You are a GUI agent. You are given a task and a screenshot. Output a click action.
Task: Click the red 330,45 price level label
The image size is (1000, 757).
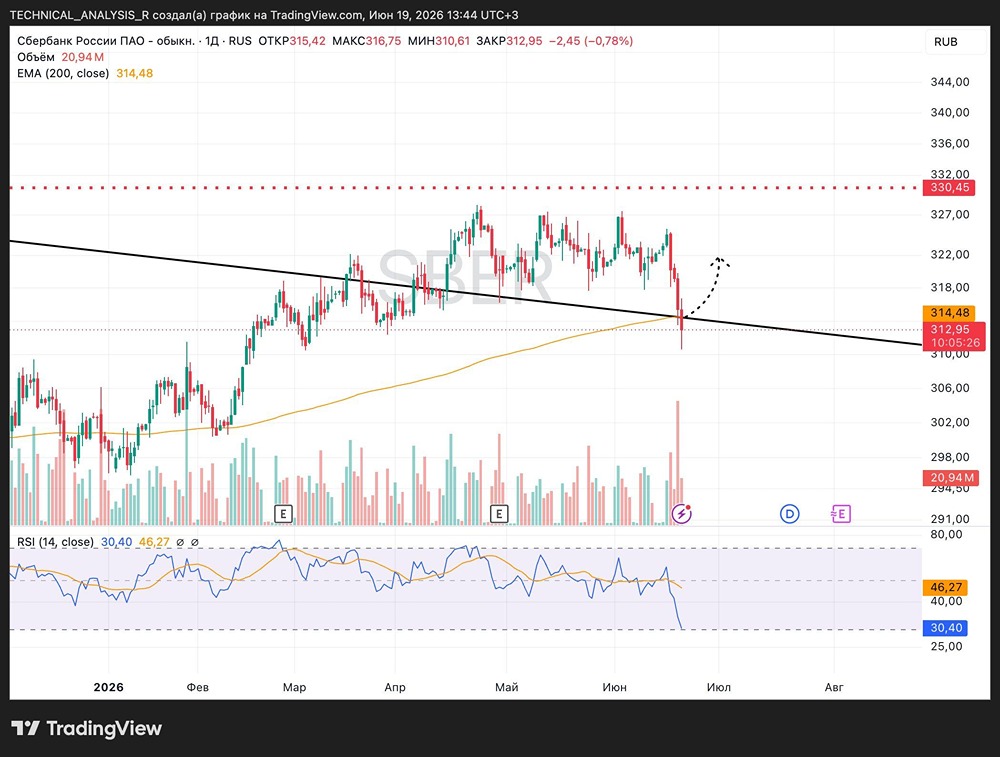pyautogui.click(x=950, y=187)
